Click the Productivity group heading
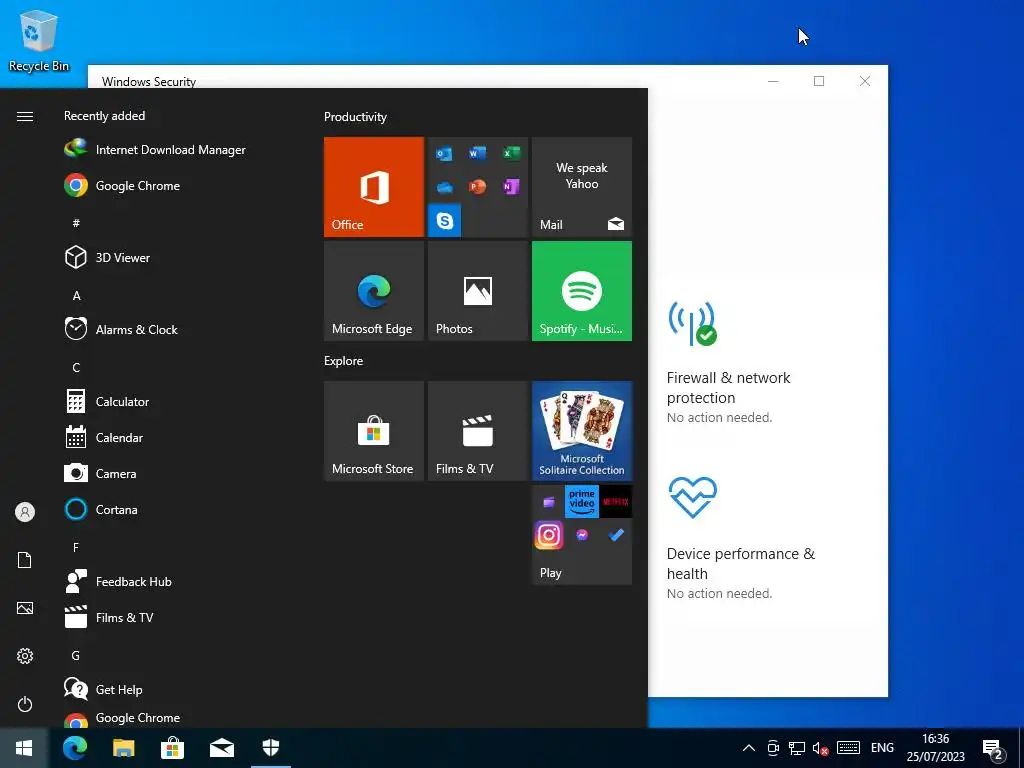Viewport: 1024px width, 768px height. [x=355, y=117]
